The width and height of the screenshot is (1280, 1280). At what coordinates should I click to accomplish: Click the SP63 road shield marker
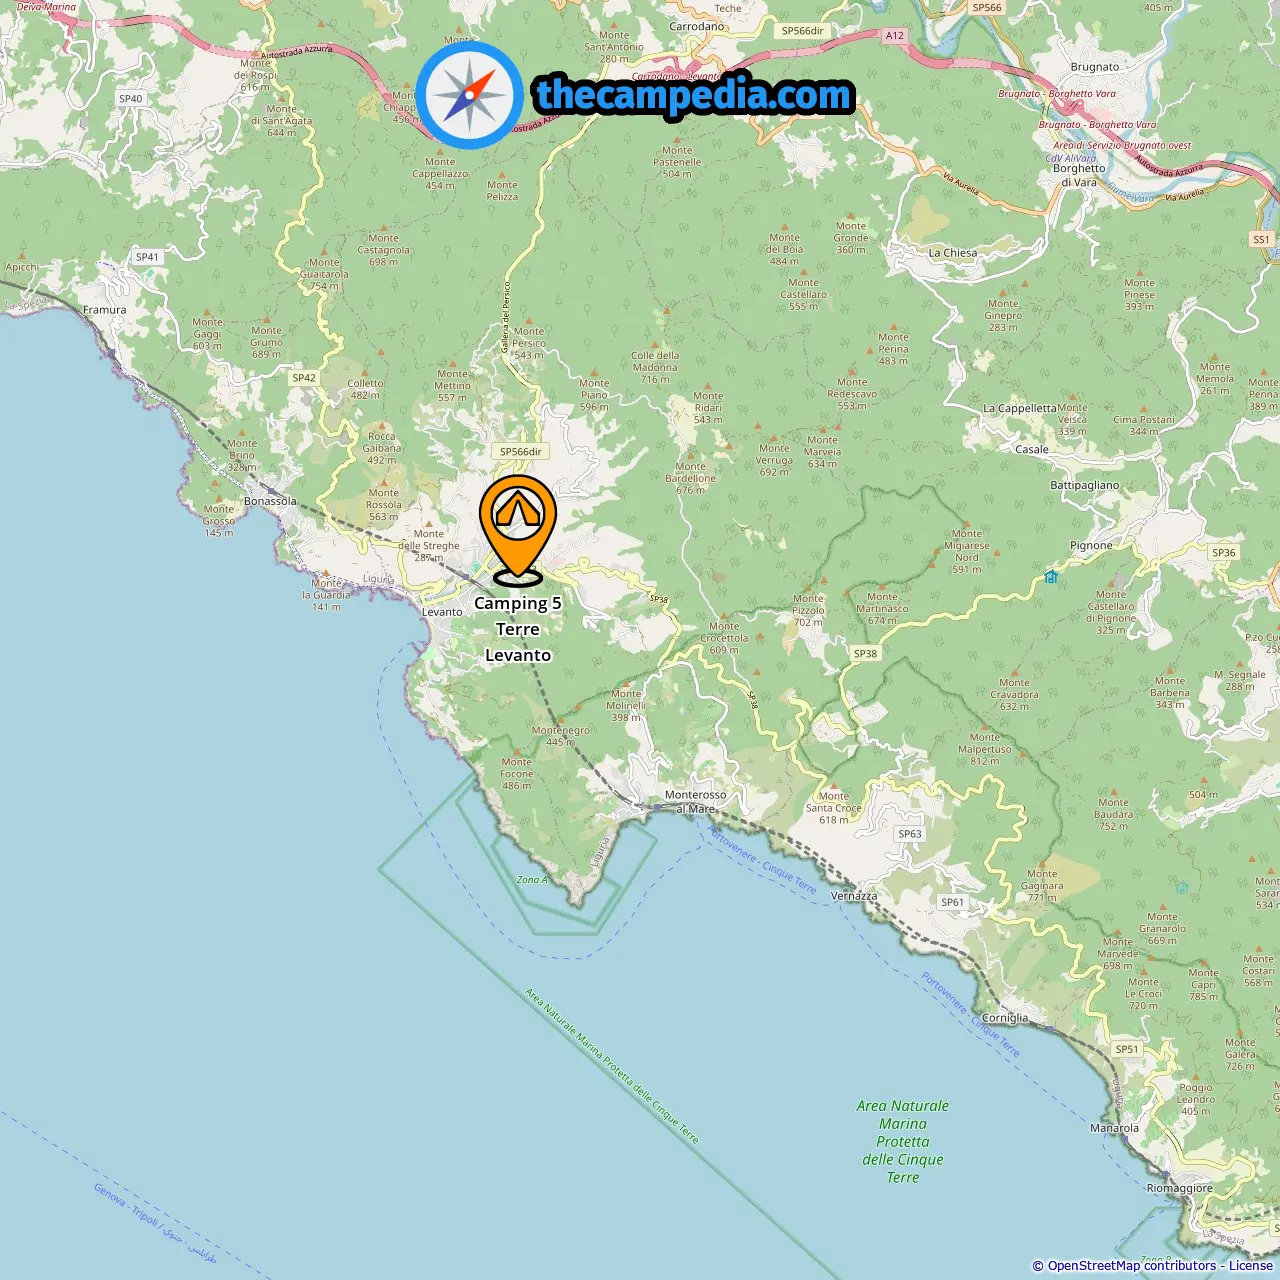tap(910, 834)
